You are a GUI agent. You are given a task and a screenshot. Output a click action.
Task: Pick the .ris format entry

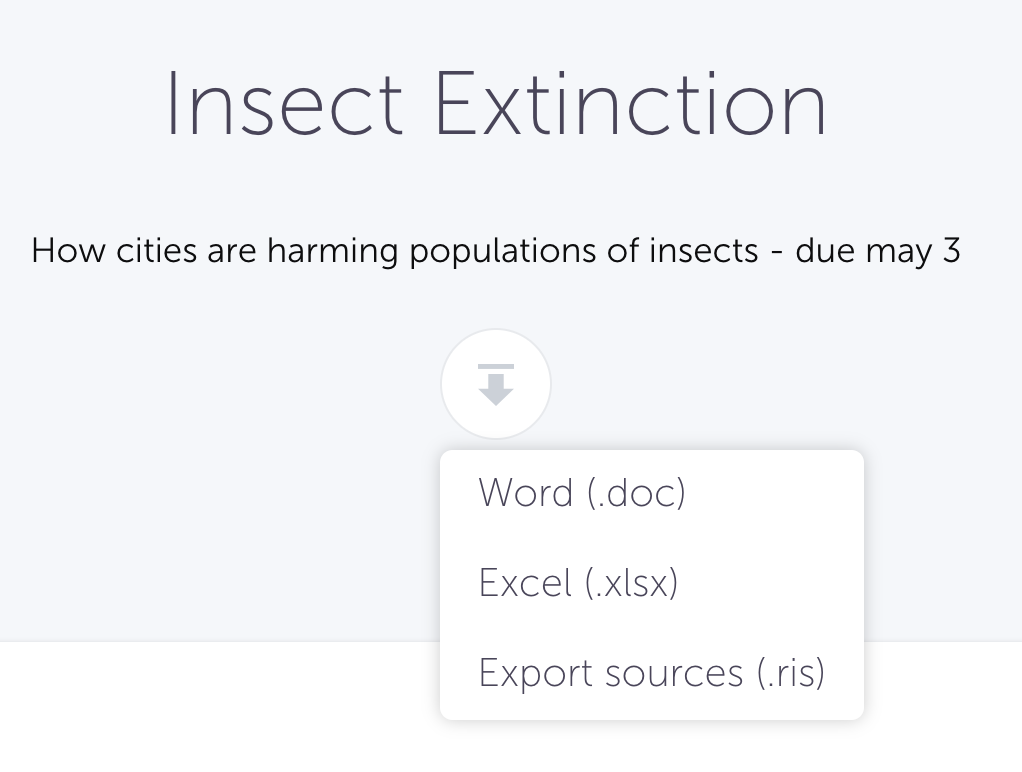[652, 672]
